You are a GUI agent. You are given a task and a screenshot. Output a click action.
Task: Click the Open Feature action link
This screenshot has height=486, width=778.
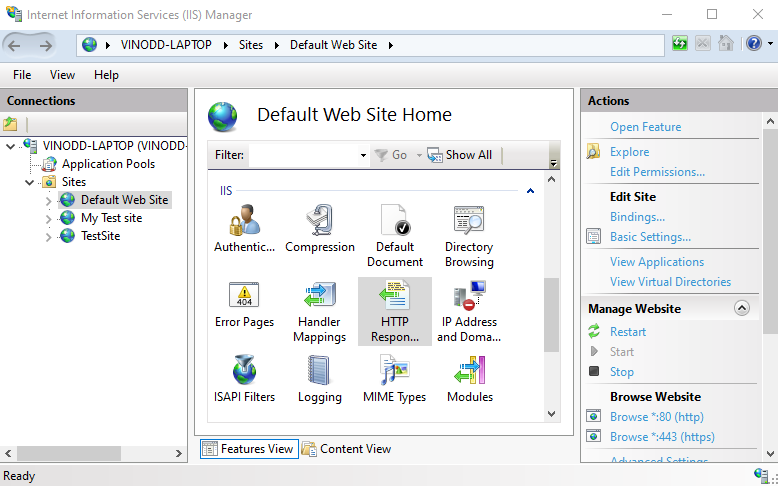646,127
